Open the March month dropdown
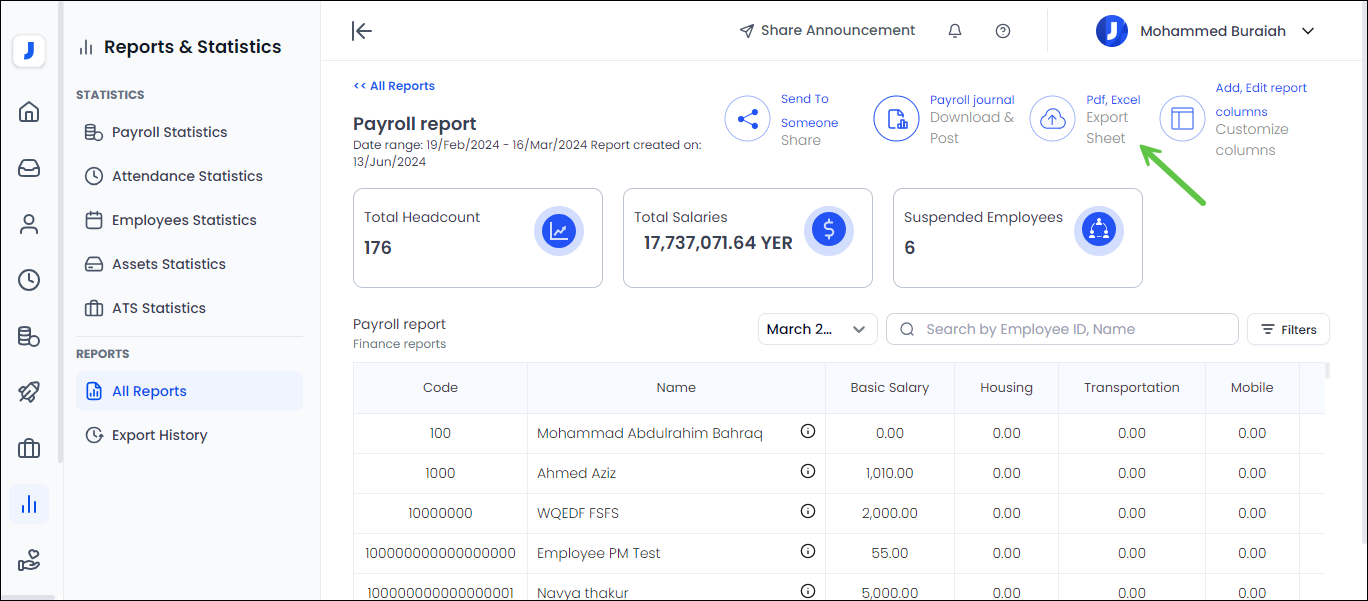 (817, 329)
